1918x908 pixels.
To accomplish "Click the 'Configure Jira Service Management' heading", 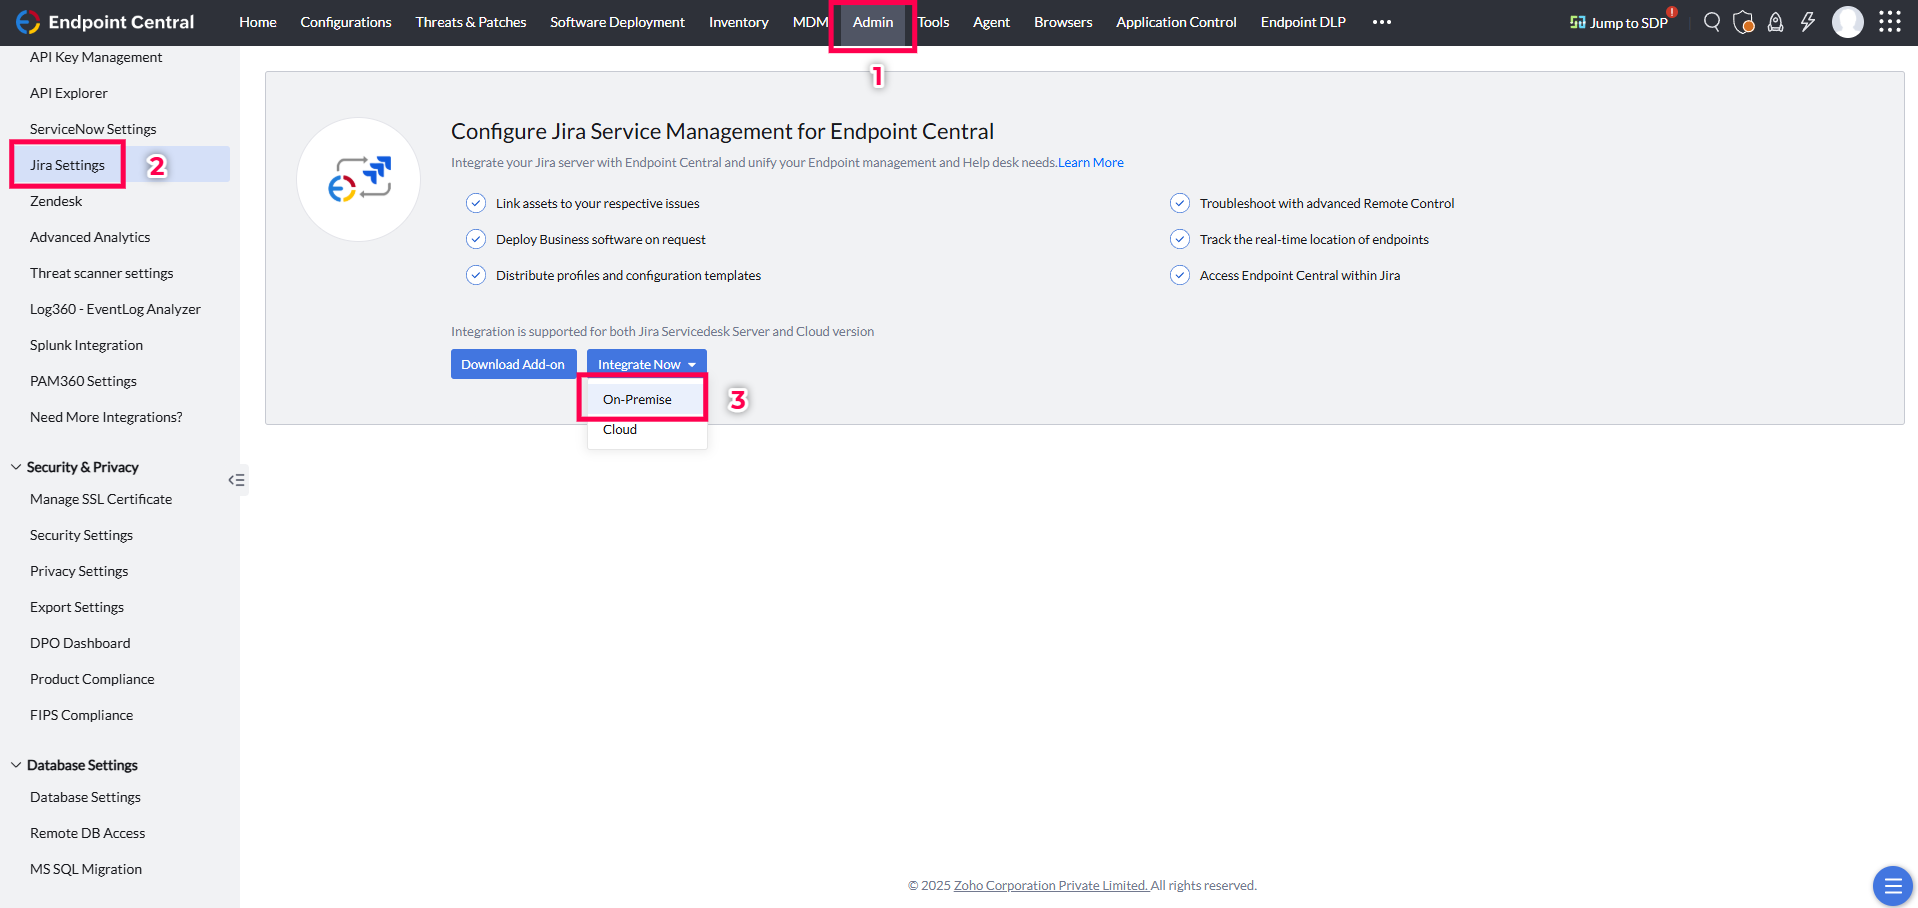I will (x=722, y=131).
